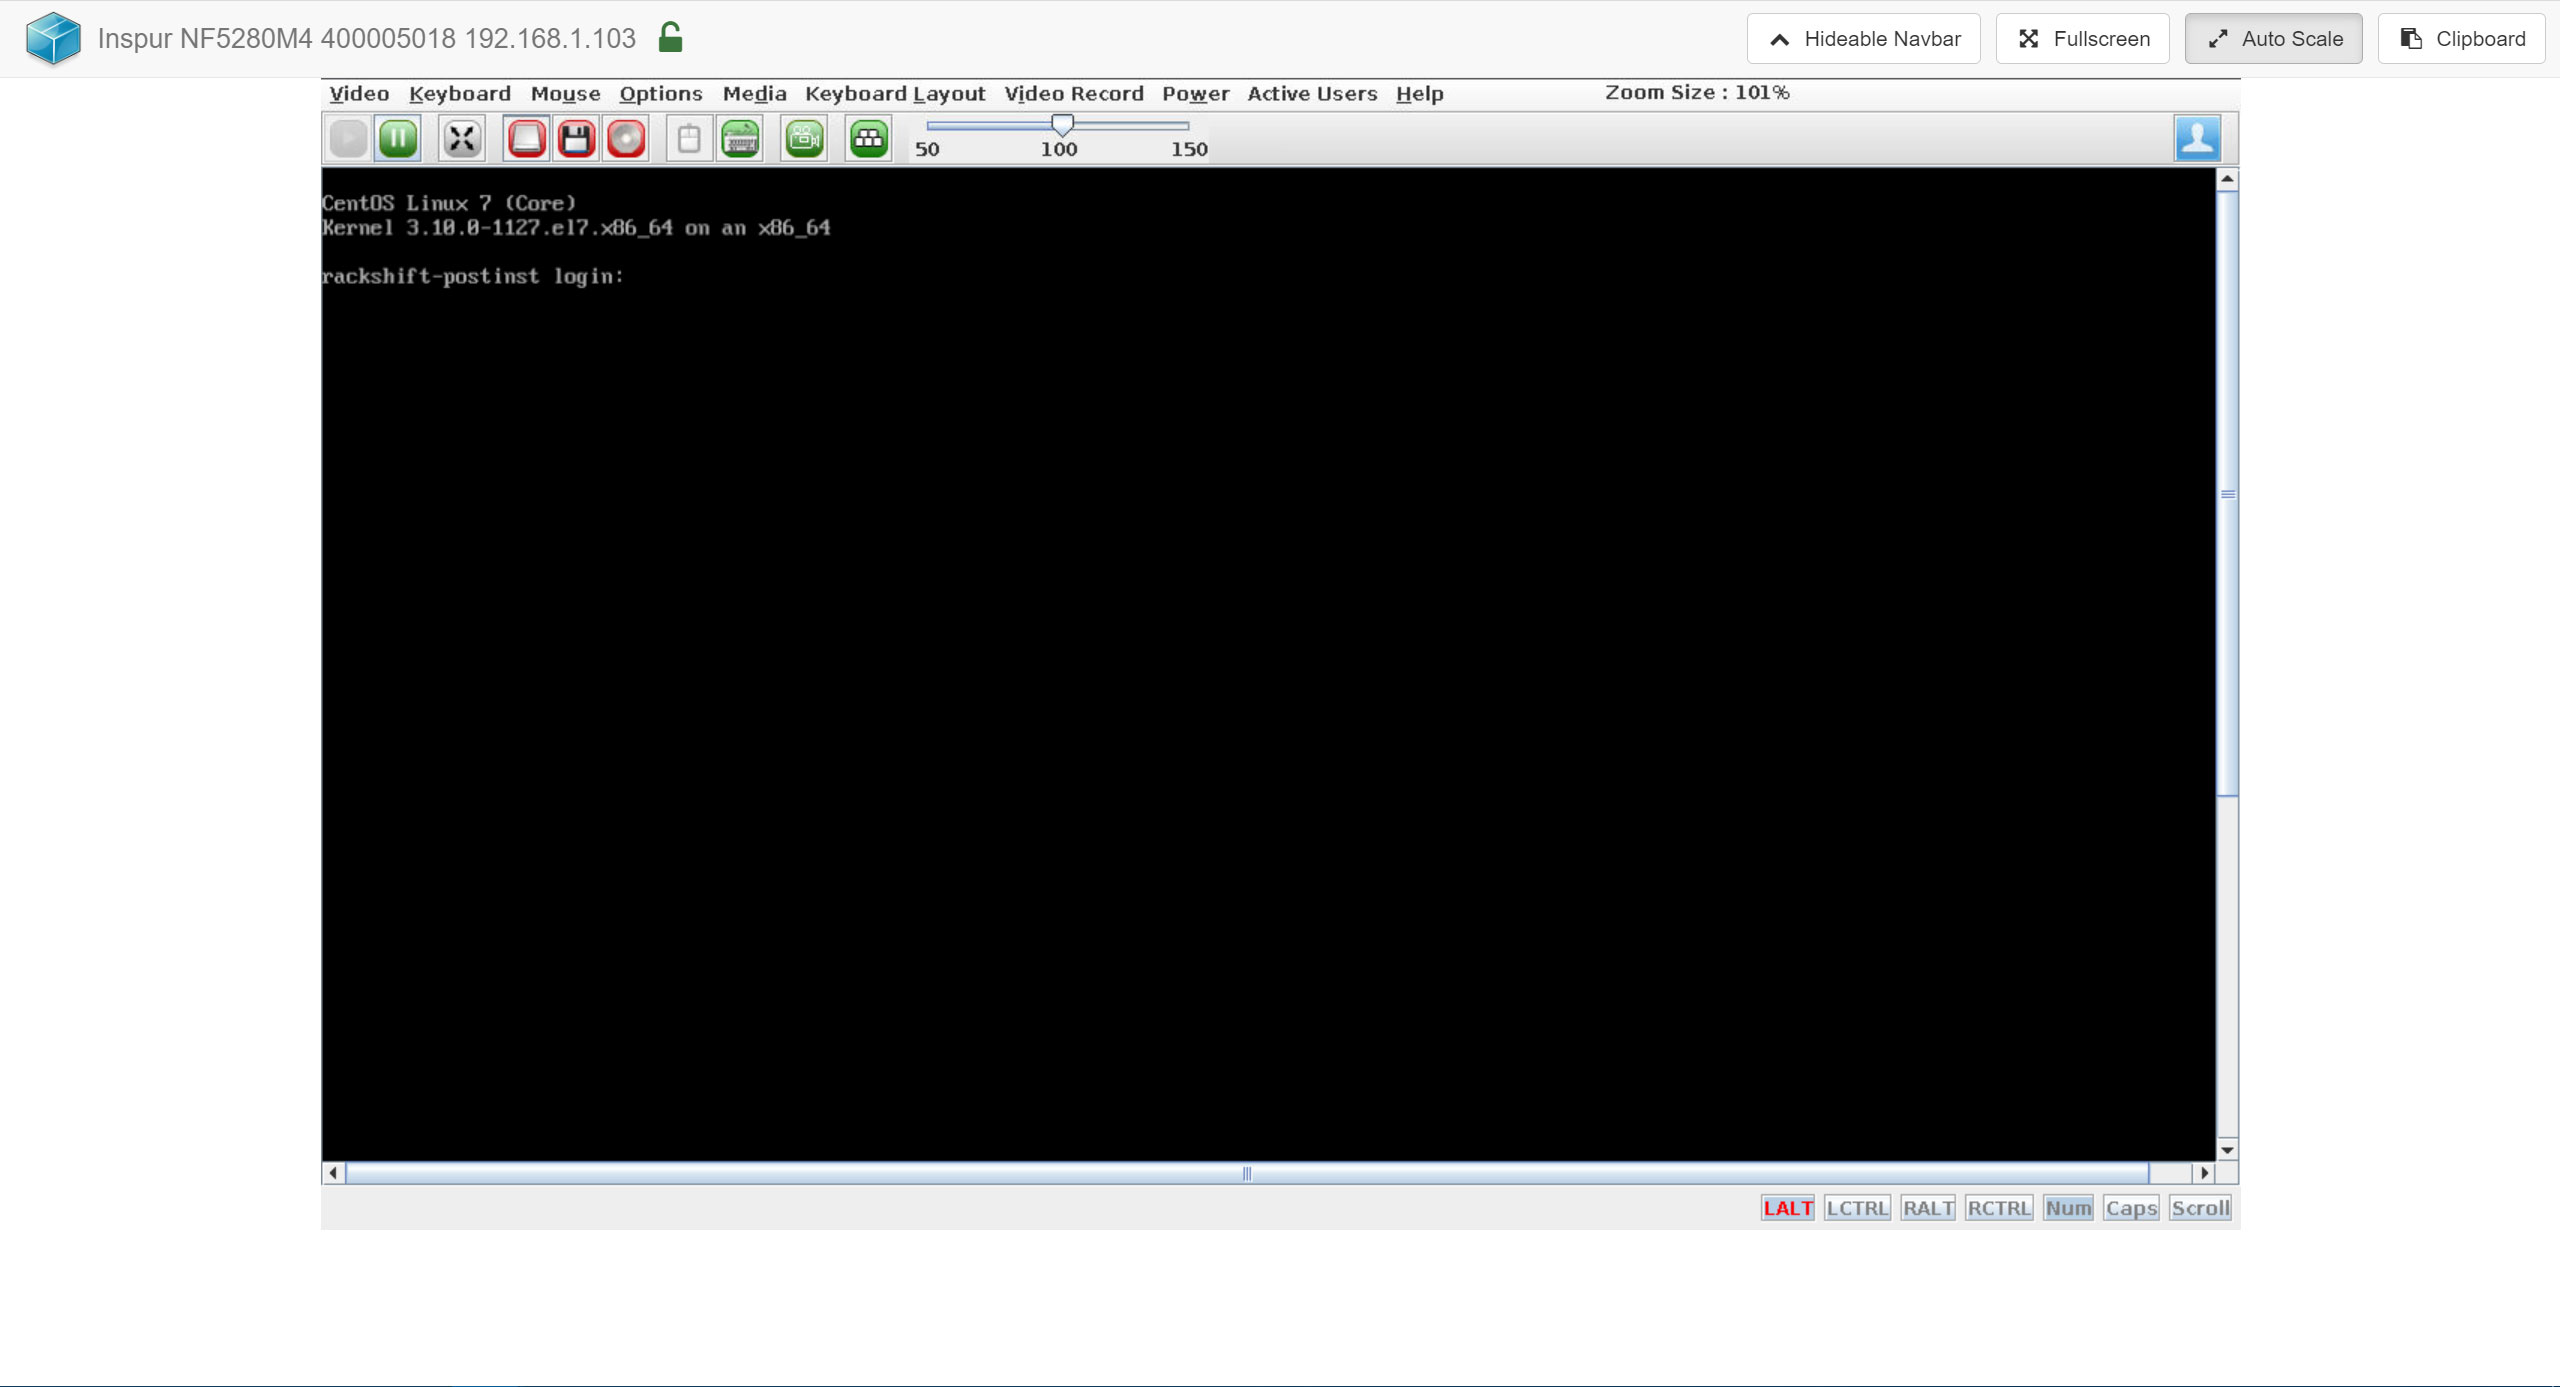Click the Kernel 3.10.0-1127 console line
The width and height of the screenshot is (2560, 1387).
pos(576,228)
